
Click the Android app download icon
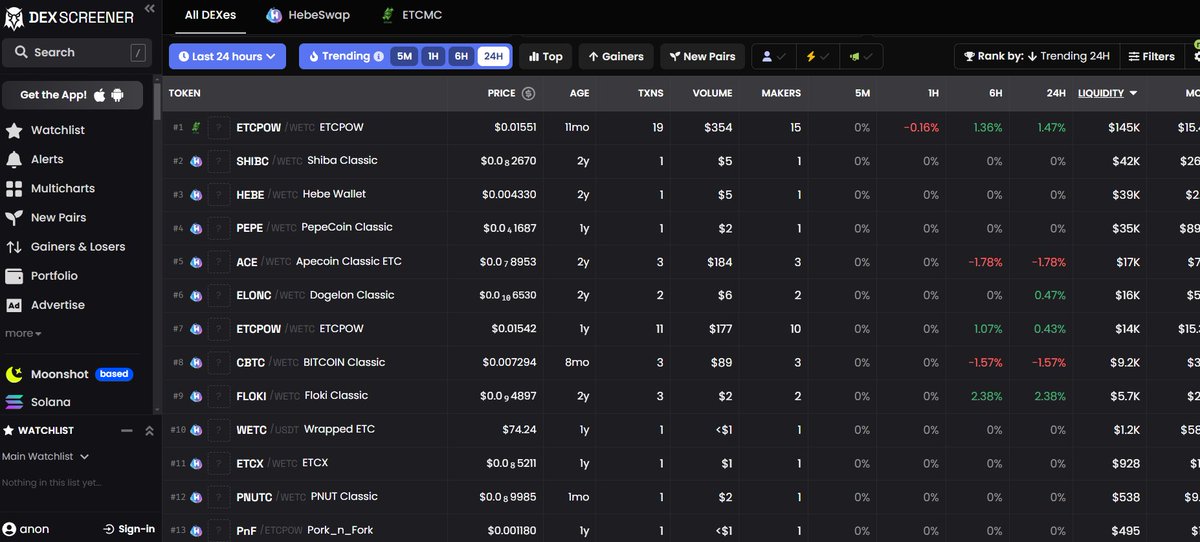pyautogui.click(x=117, y=95)
